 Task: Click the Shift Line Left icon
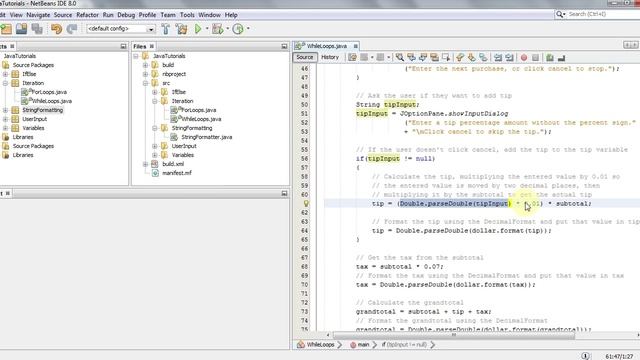(x=498, y=58)
